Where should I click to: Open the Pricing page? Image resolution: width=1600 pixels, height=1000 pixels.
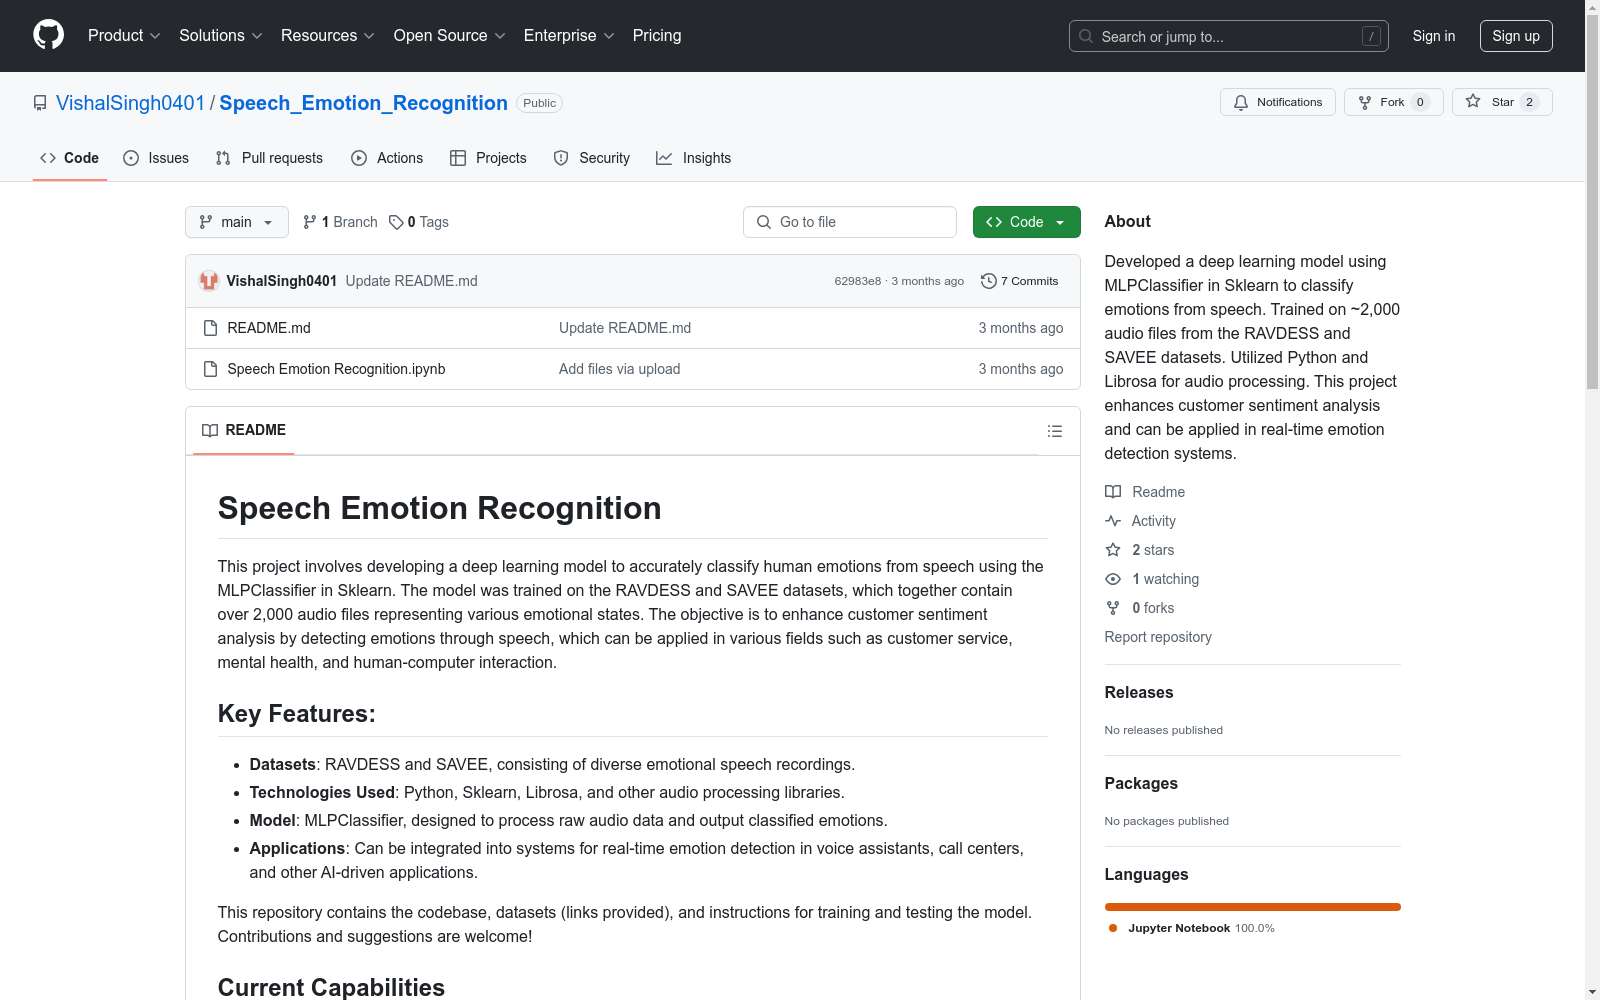point(657,36)
